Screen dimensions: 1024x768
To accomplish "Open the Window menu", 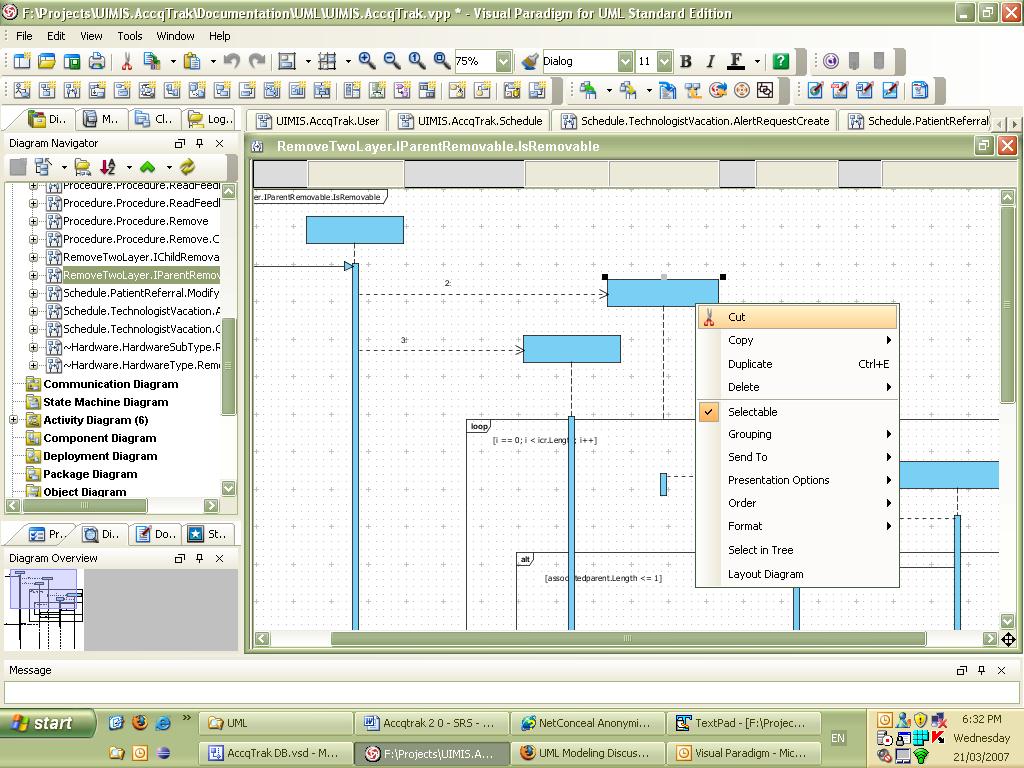I will pos(175,36).
